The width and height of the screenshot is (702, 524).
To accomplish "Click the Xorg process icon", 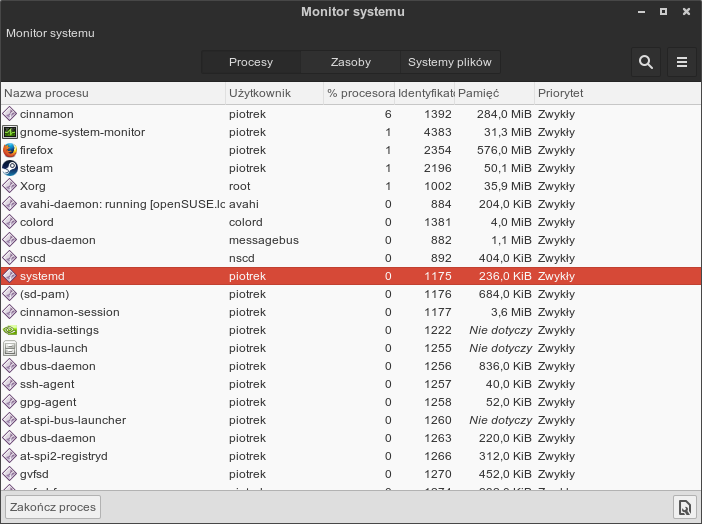I will (x=10, y=186).
